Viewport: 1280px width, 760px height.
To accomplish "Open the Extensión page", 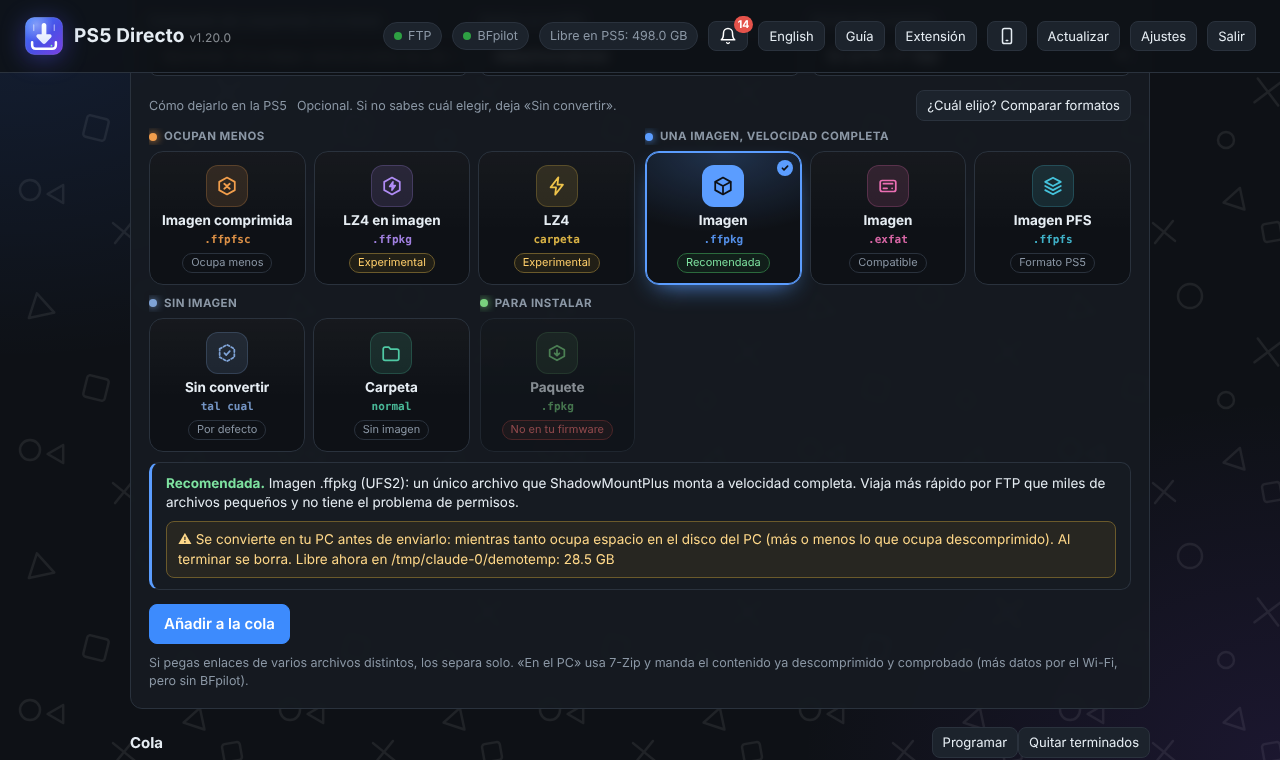I will pyautogui.click(x=935, y=36).
